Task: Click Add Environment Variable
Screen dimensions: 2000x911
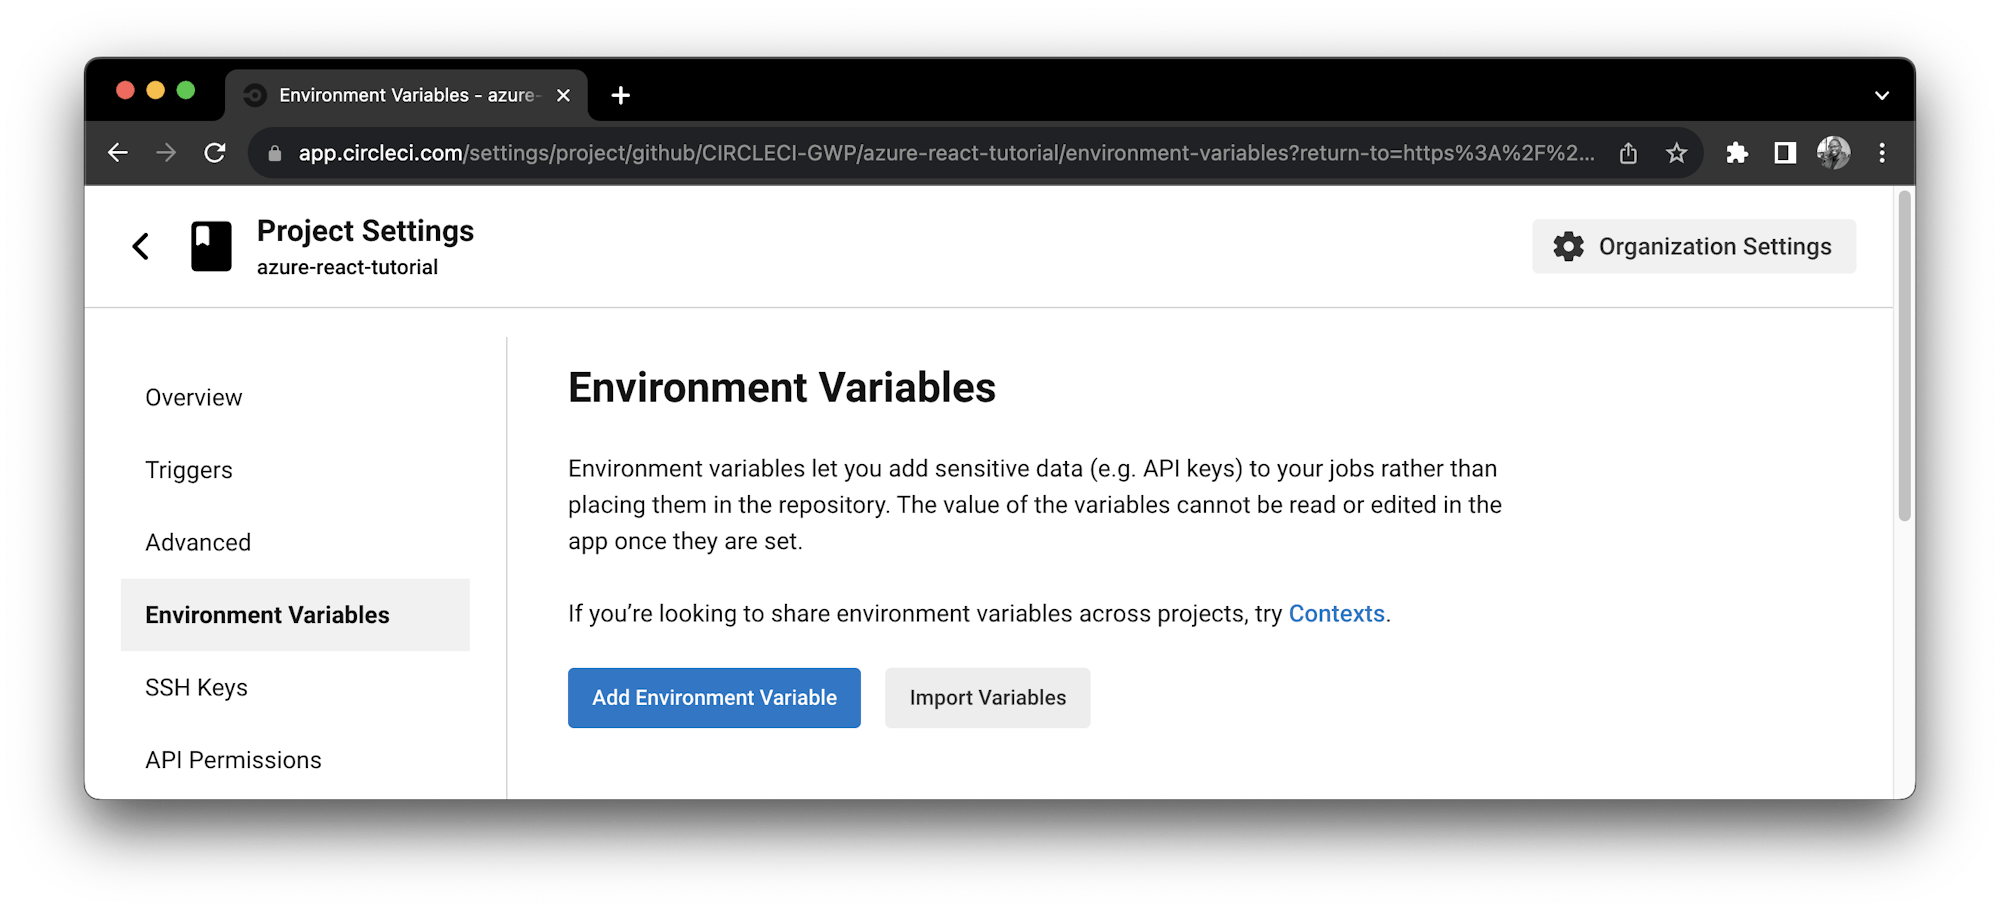Action: click(713, 698)
